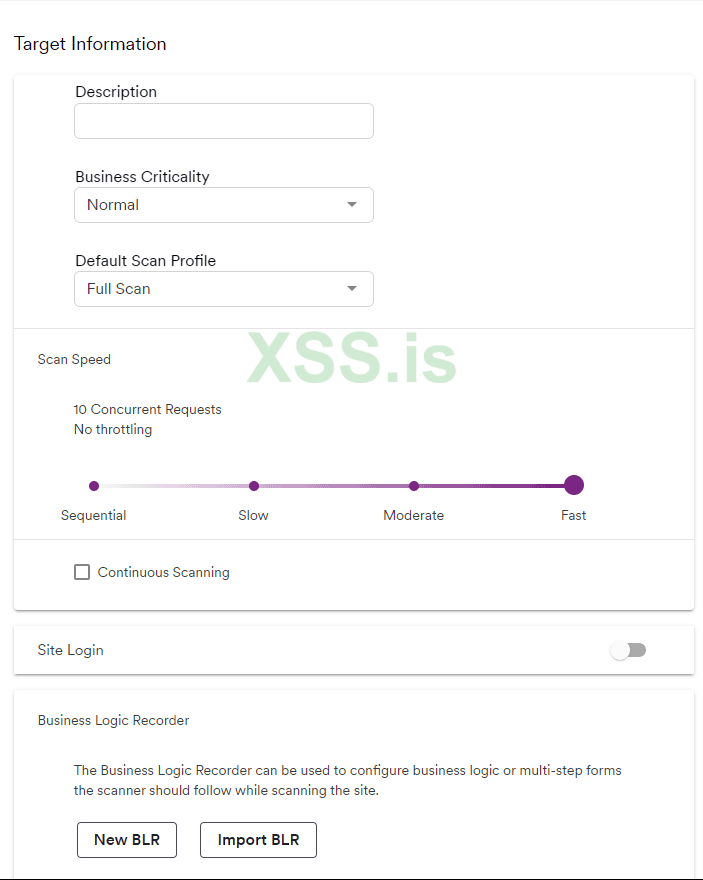Choose the Moderate scan speed point

[414, 486]
